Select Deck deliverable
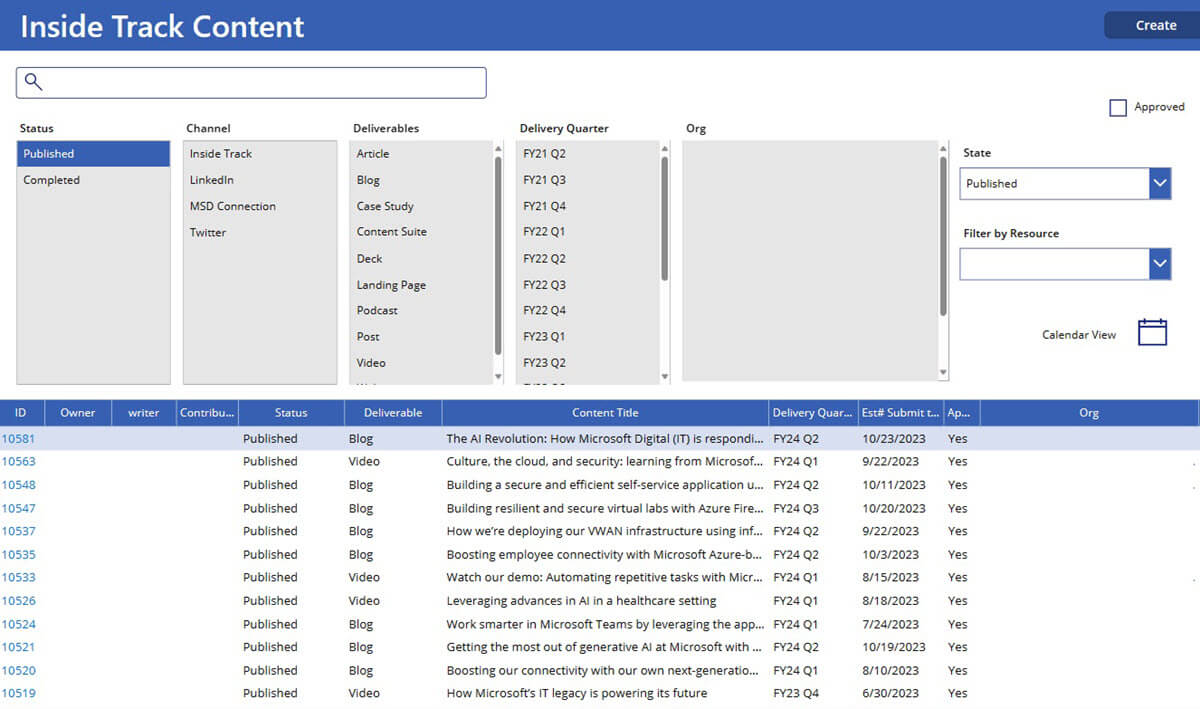The height and width of the screenshot is (709, 1200). tap(422, 258)
